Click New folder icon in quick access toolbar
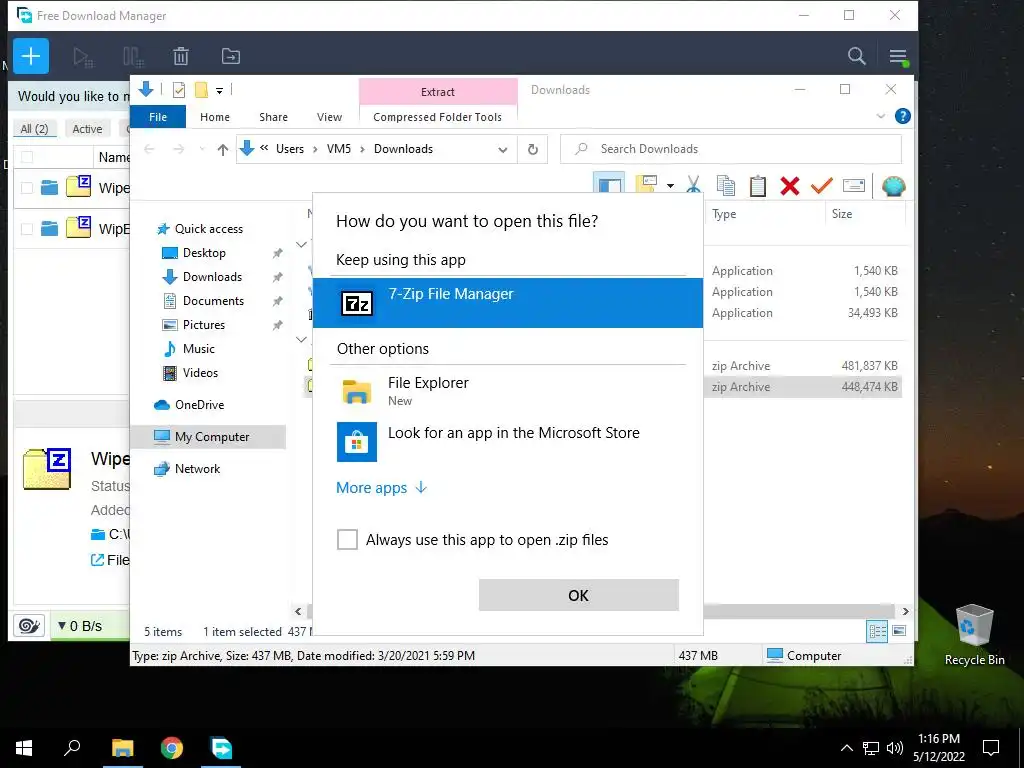The image size is (1024, 768). pos(202,90)
